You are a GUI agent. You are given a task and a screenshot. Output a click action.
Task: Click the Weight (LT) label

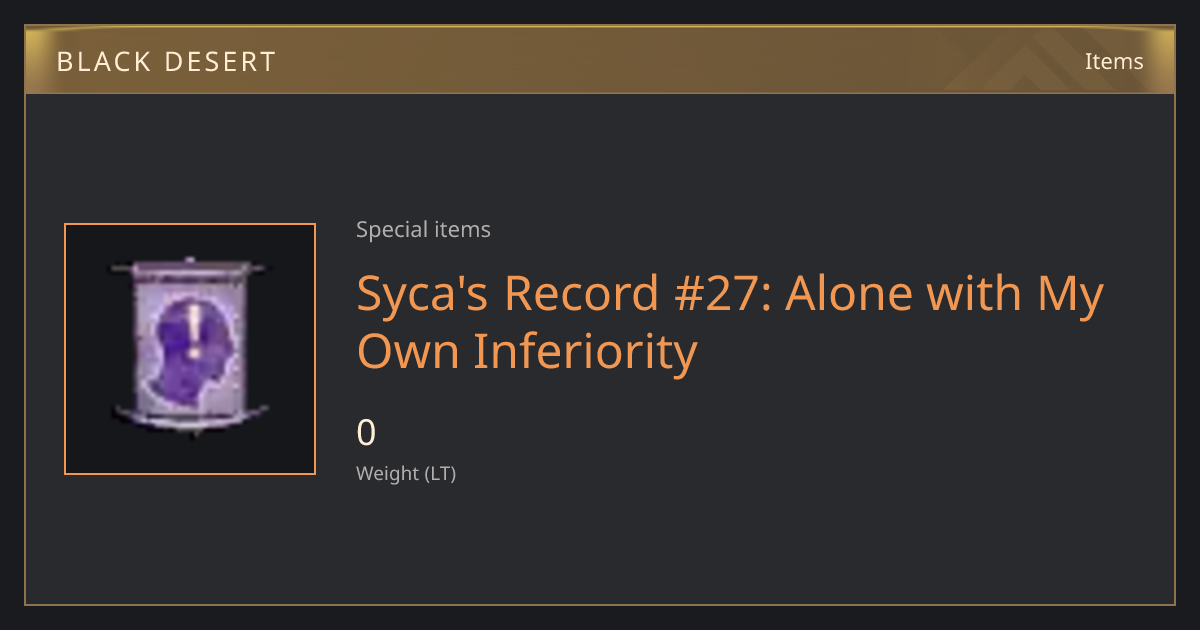coord(406,473)
